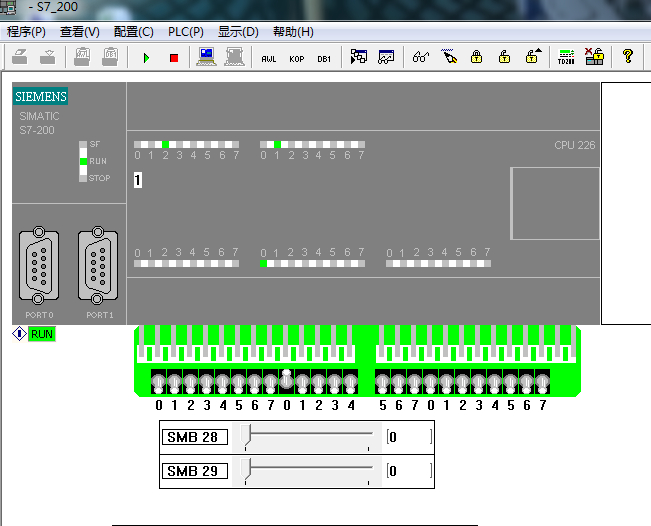Screen dimensions: 651x526
Task: Click the SMB 28 label box
Action: coord(195,437)
